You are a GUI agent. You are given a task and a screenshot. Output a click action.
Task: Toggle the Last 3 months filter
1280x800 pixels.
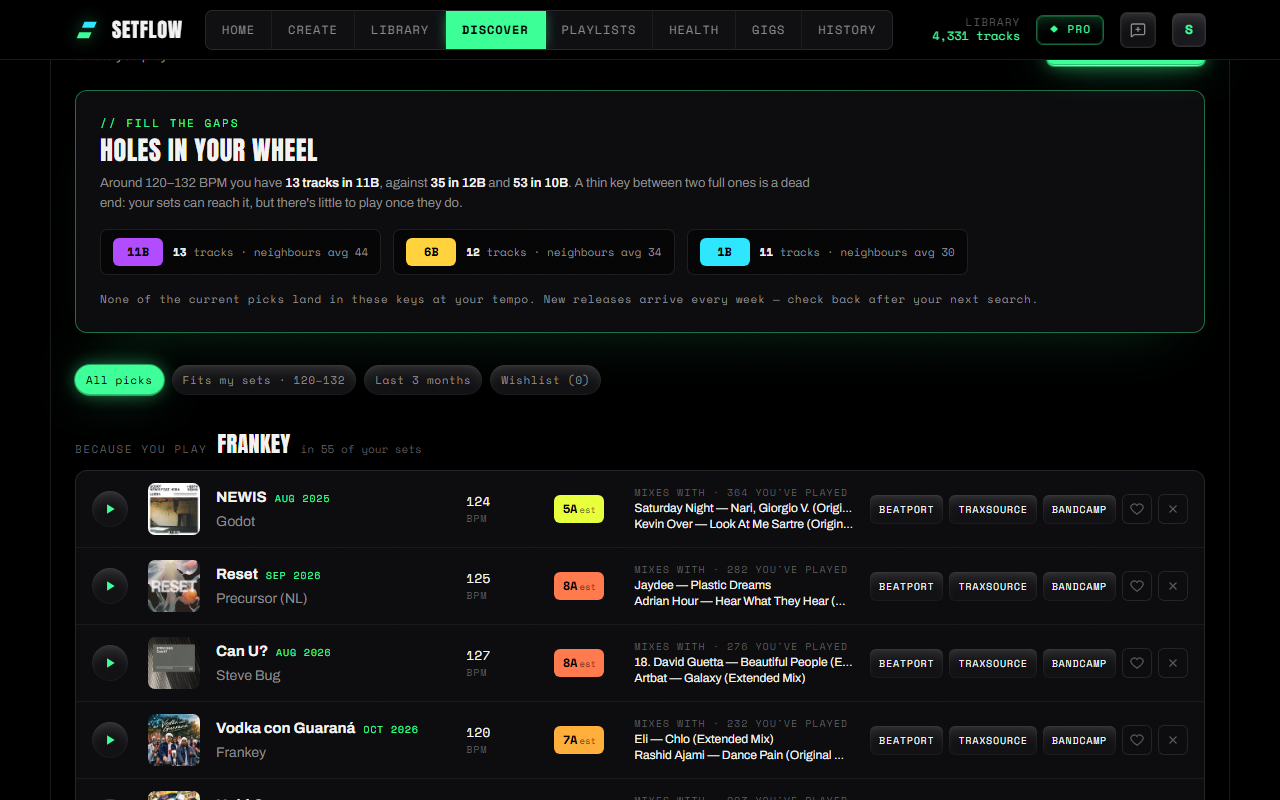tap(423, 380)
